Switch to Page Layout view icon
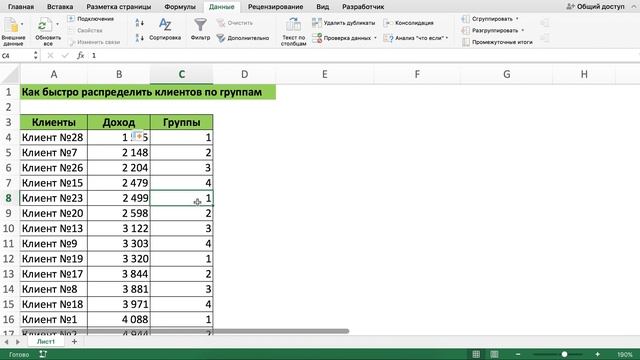This screenshot has width=640, height=360. [494, 354]
